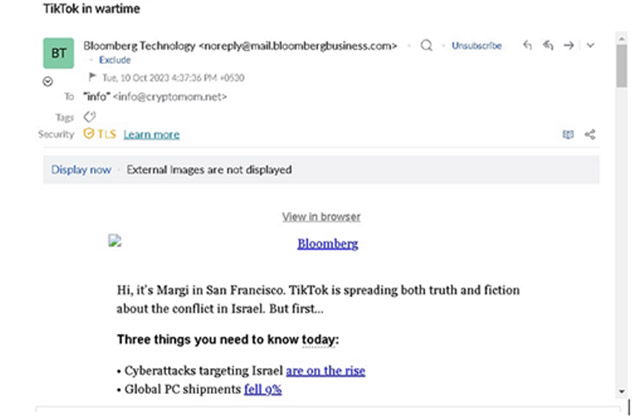Viewport: 642px width, 419px height.
Task: Forward this email with the arrow icon
Action: point(569,45)
